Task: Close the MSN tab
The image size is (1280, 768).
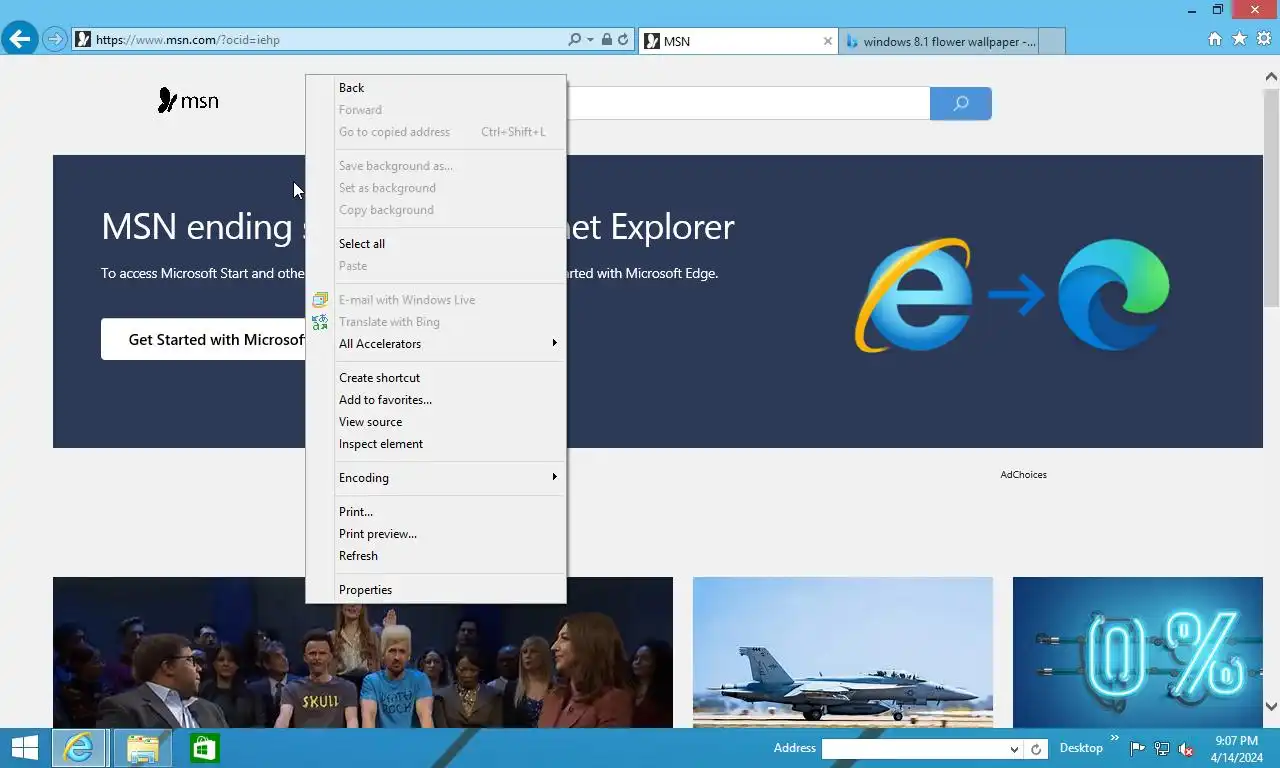Action: 827,41
